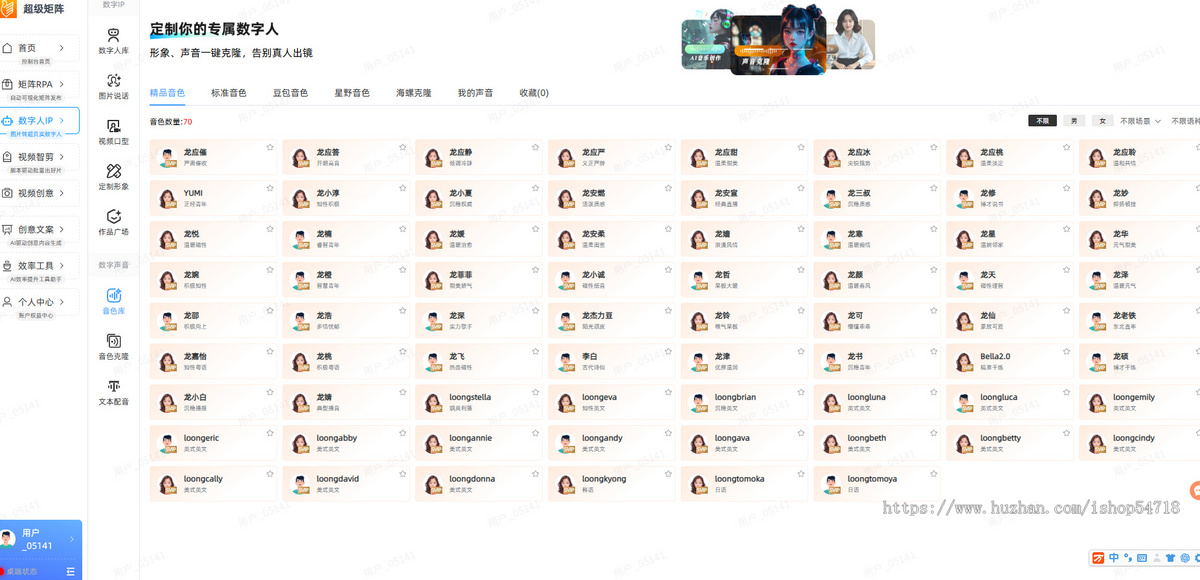Screen dimensions: 1200x580
Task: Expand the 矩阵RPA menu chevron
Action: point(62,84)
